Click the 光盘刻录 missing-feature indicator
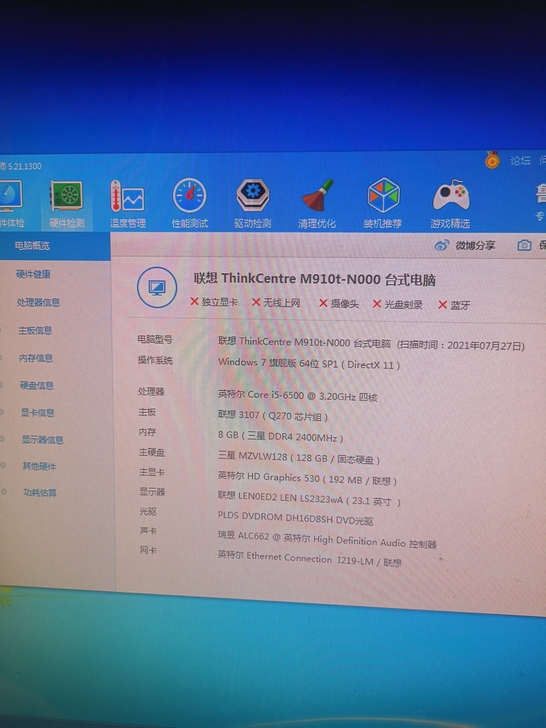 tap(398, 305)
